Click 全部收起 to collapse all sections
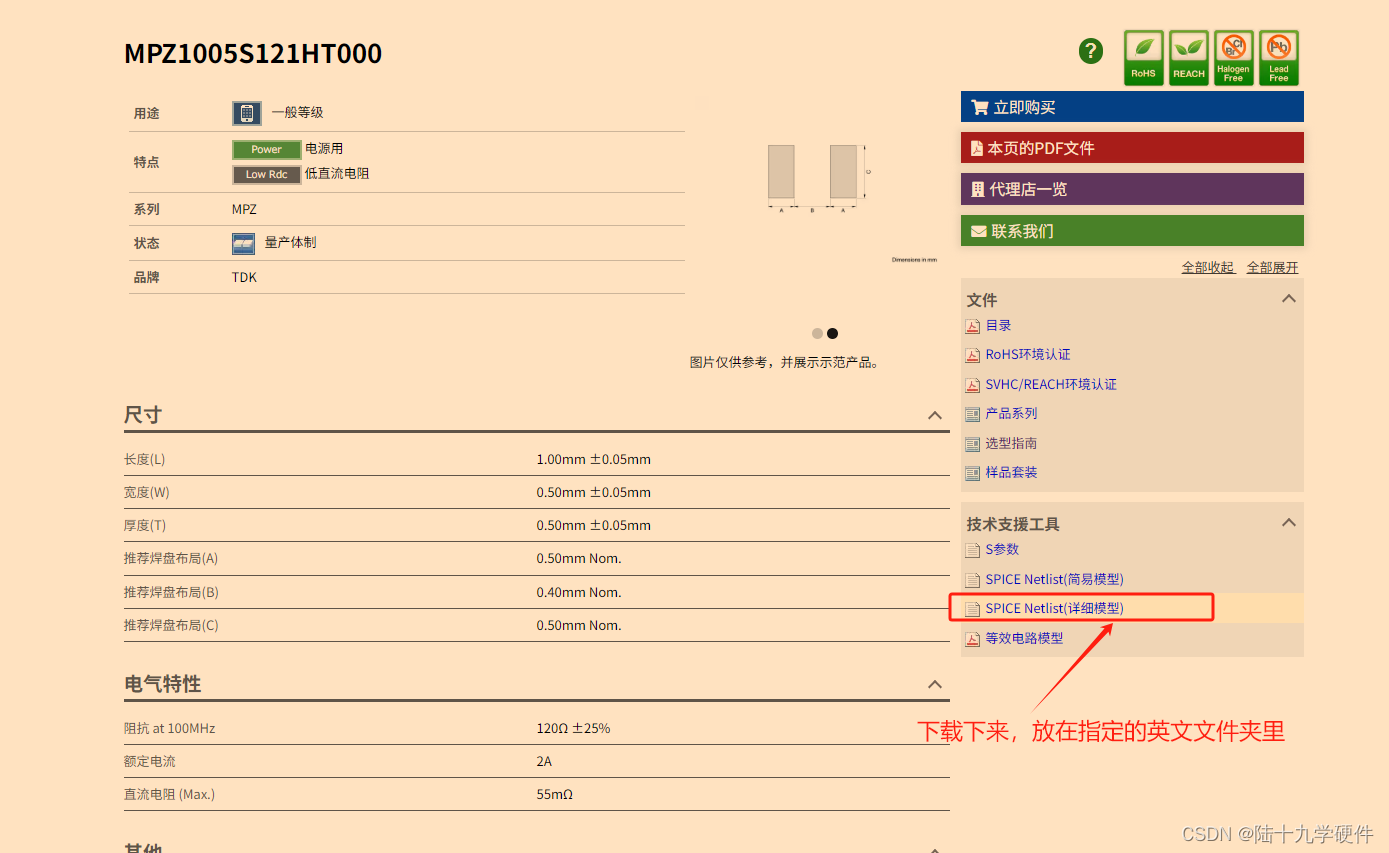The width and height of the screenshot is (1389, 853). (x=1207, y=267)
